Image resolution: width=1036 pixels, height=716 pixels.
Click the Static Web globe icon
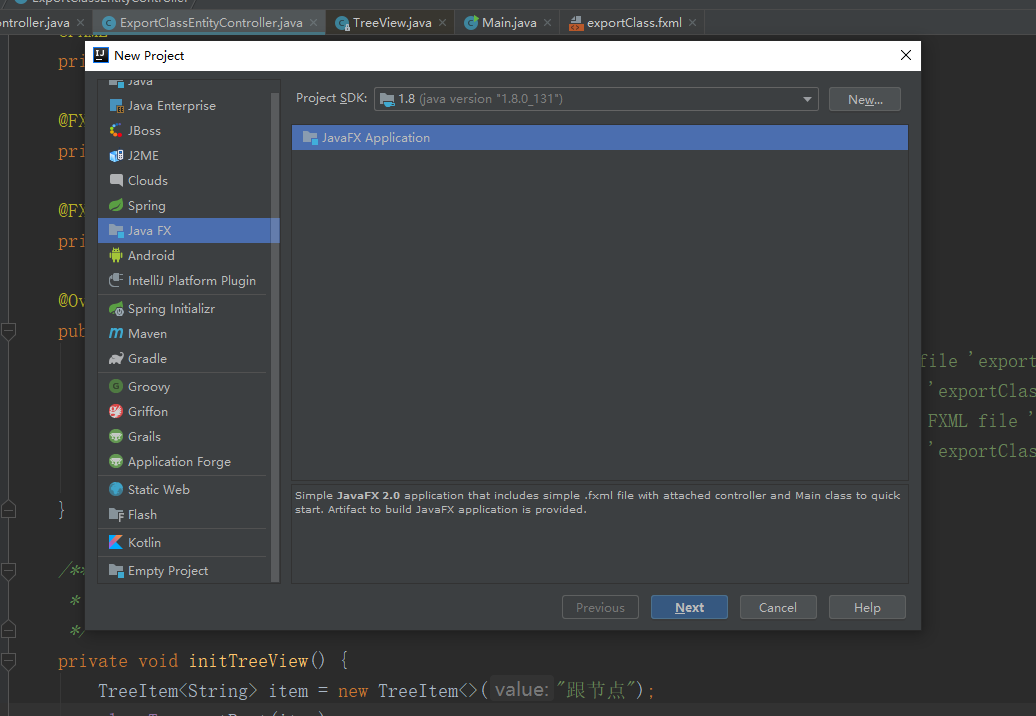(116, 489)
